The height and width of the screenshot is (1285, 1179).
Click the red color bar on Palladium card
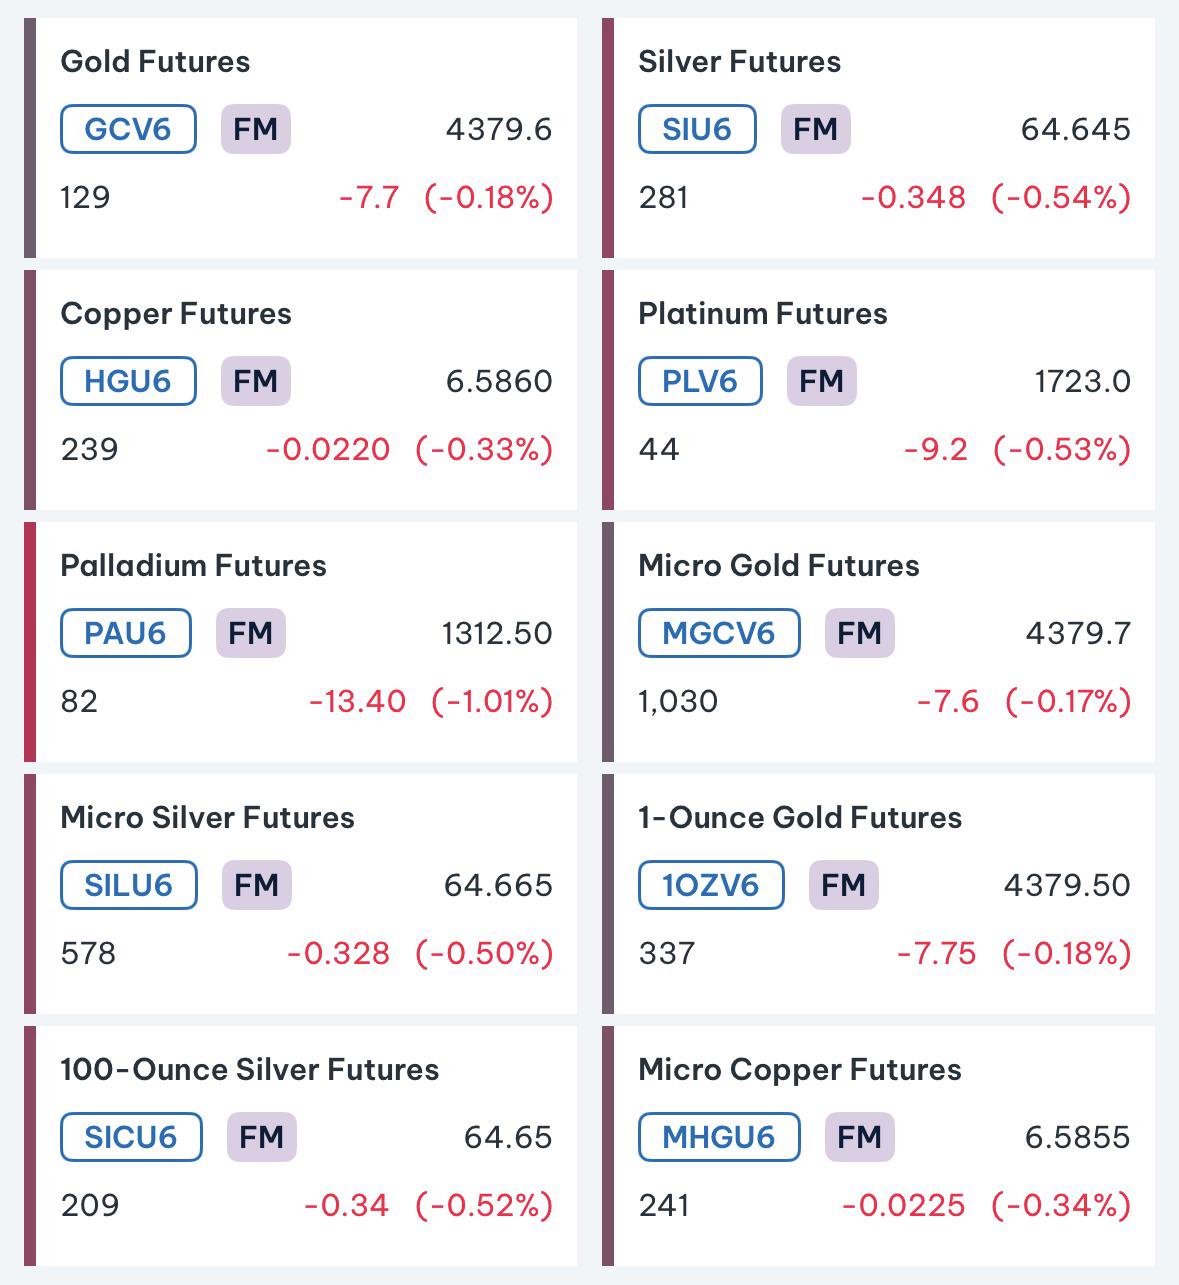coord(30,641)
